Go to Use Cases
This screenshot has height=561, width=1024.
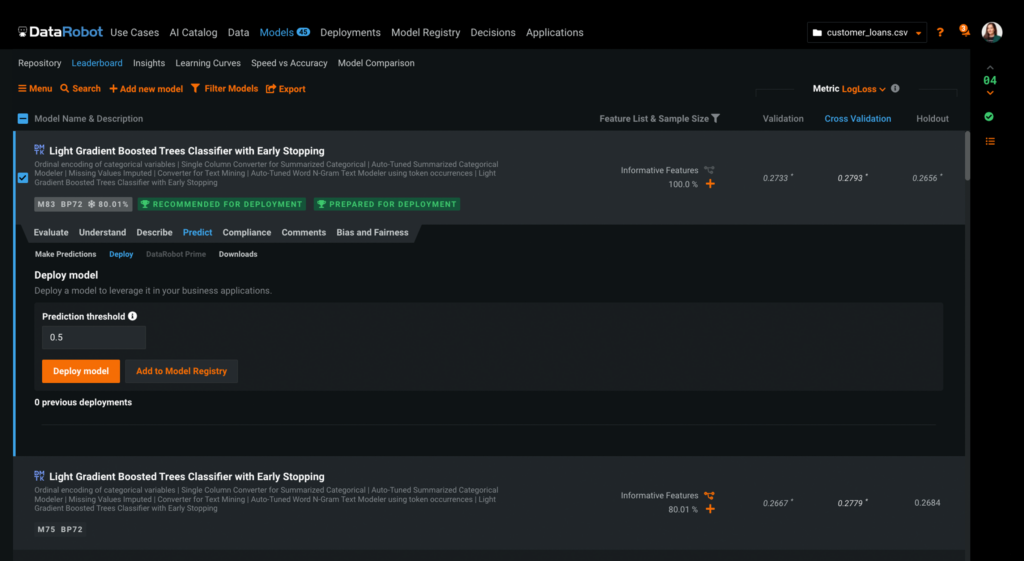[135, 32]
